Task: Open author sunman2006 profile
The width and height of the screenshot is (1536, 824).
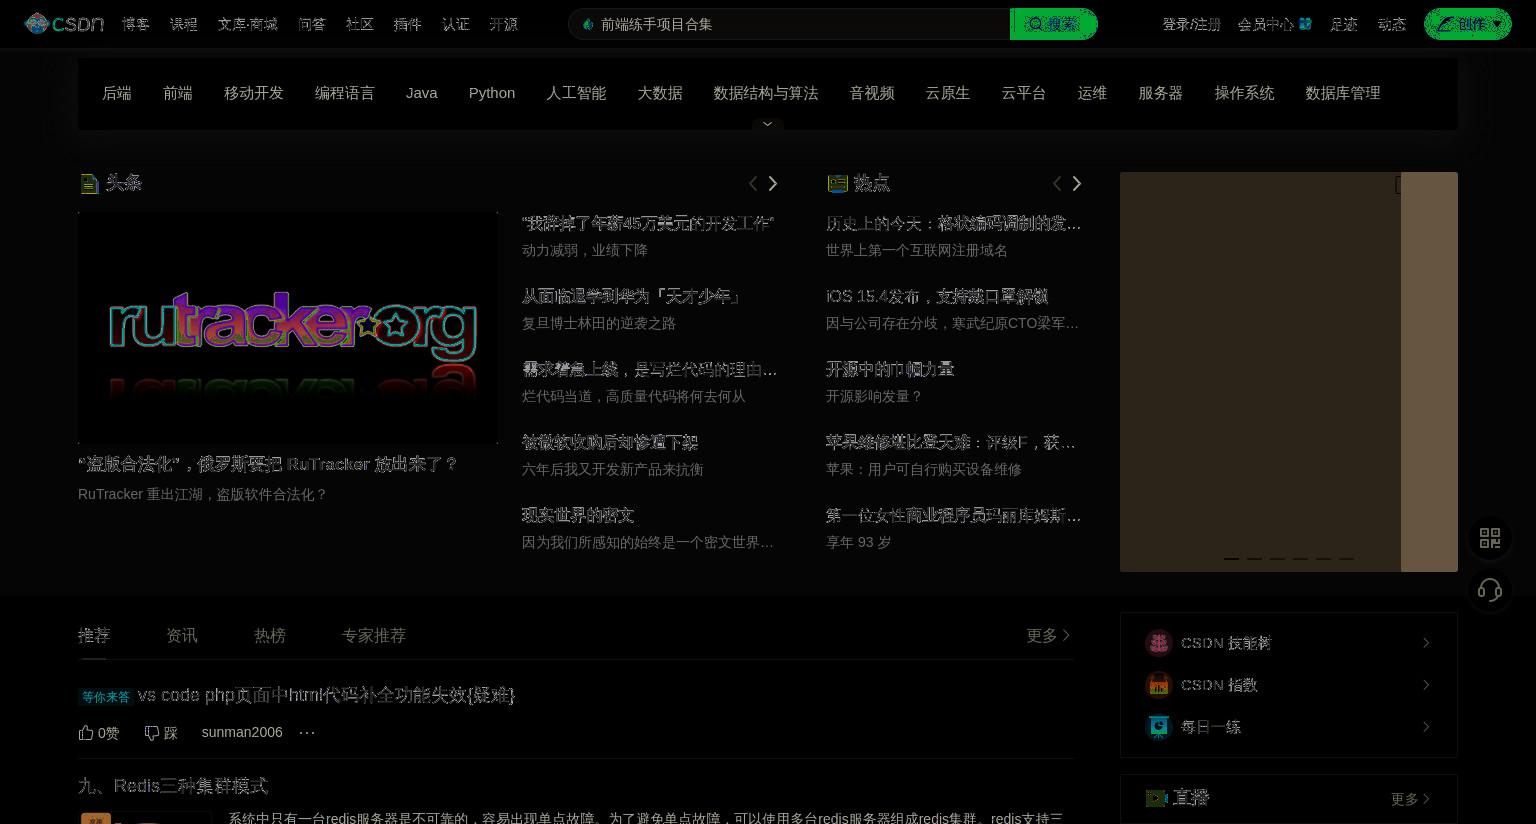Action: point(242,732)
